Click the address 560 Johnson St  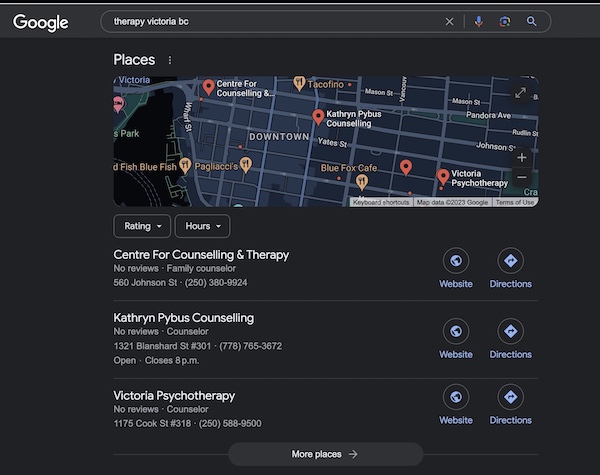[145, 282]
